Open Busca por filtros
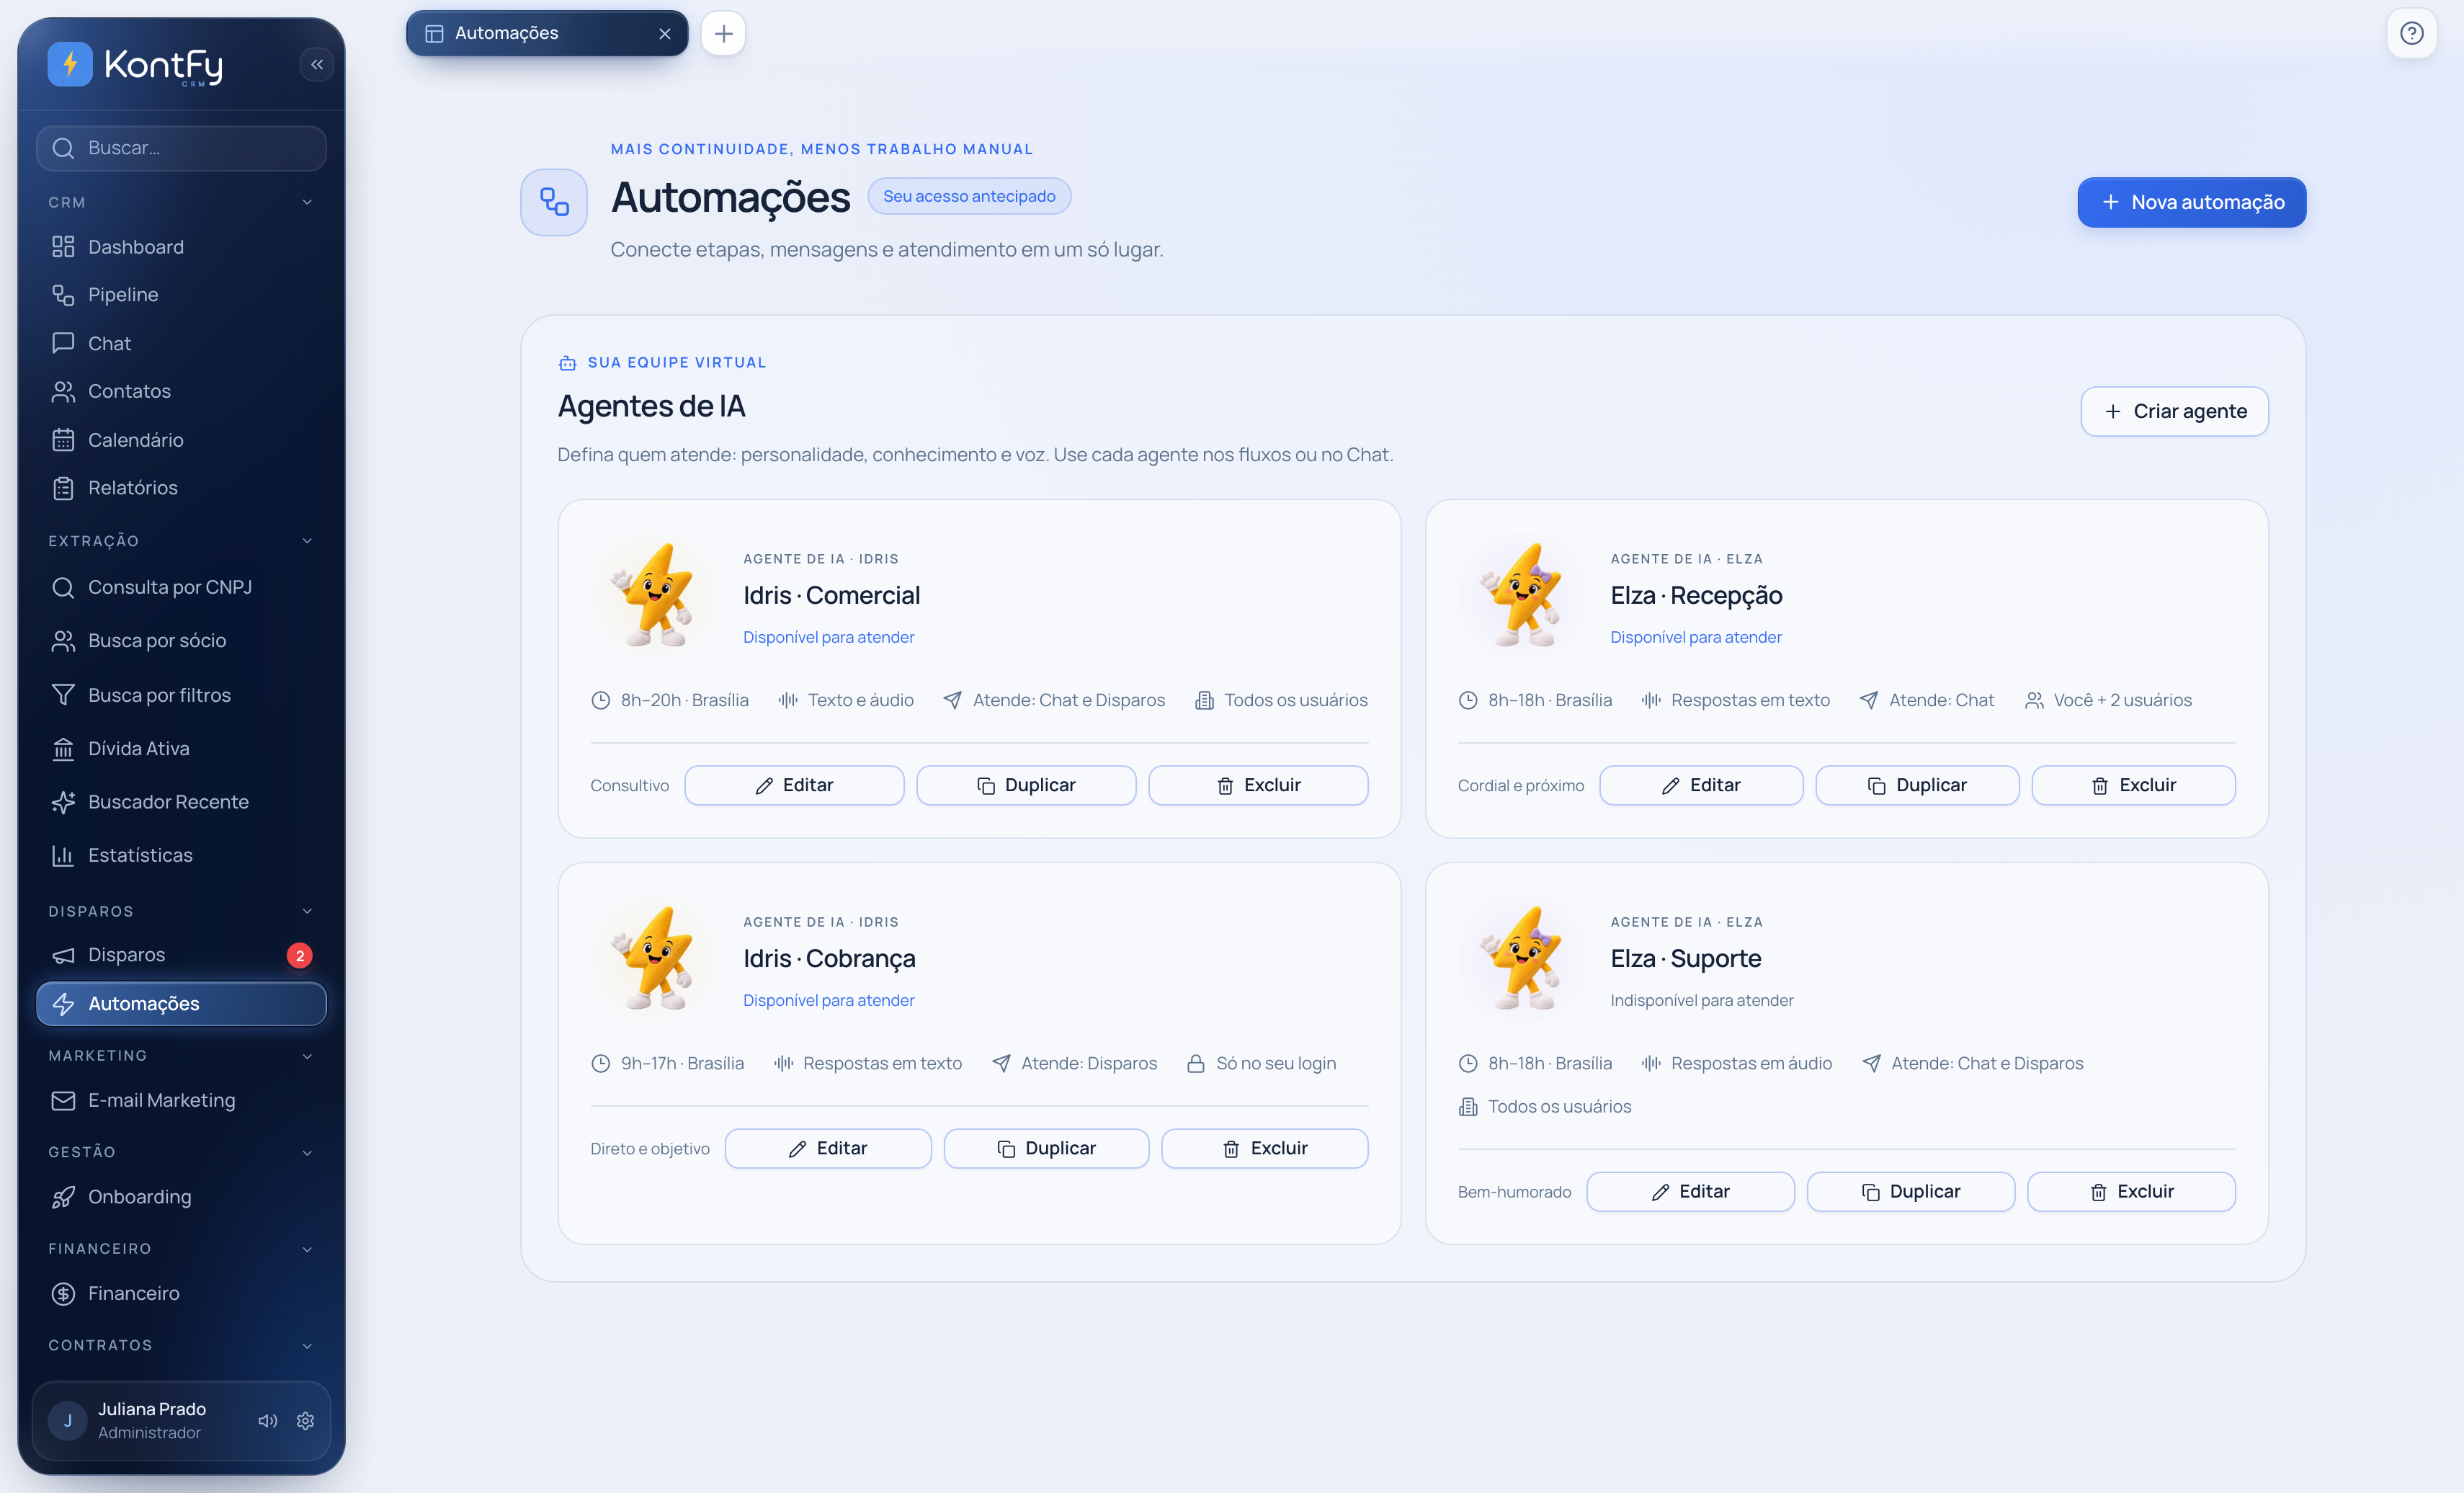2464x1493 pixels. click(x=181, y=695)
